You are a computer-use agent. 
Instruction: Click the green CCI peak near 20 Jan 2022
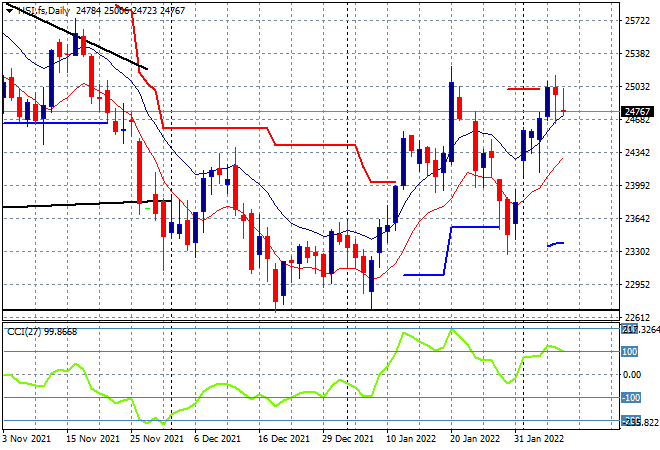452,330
